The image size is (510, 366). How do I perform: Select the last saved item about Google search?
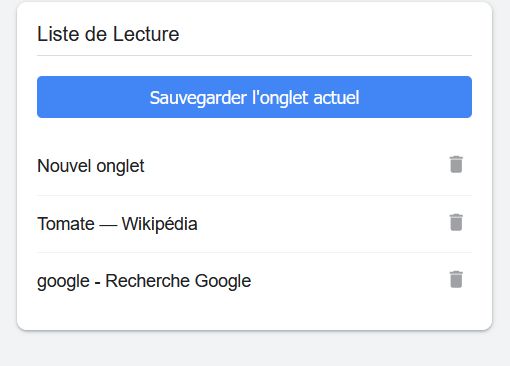[x=144, y=281]
